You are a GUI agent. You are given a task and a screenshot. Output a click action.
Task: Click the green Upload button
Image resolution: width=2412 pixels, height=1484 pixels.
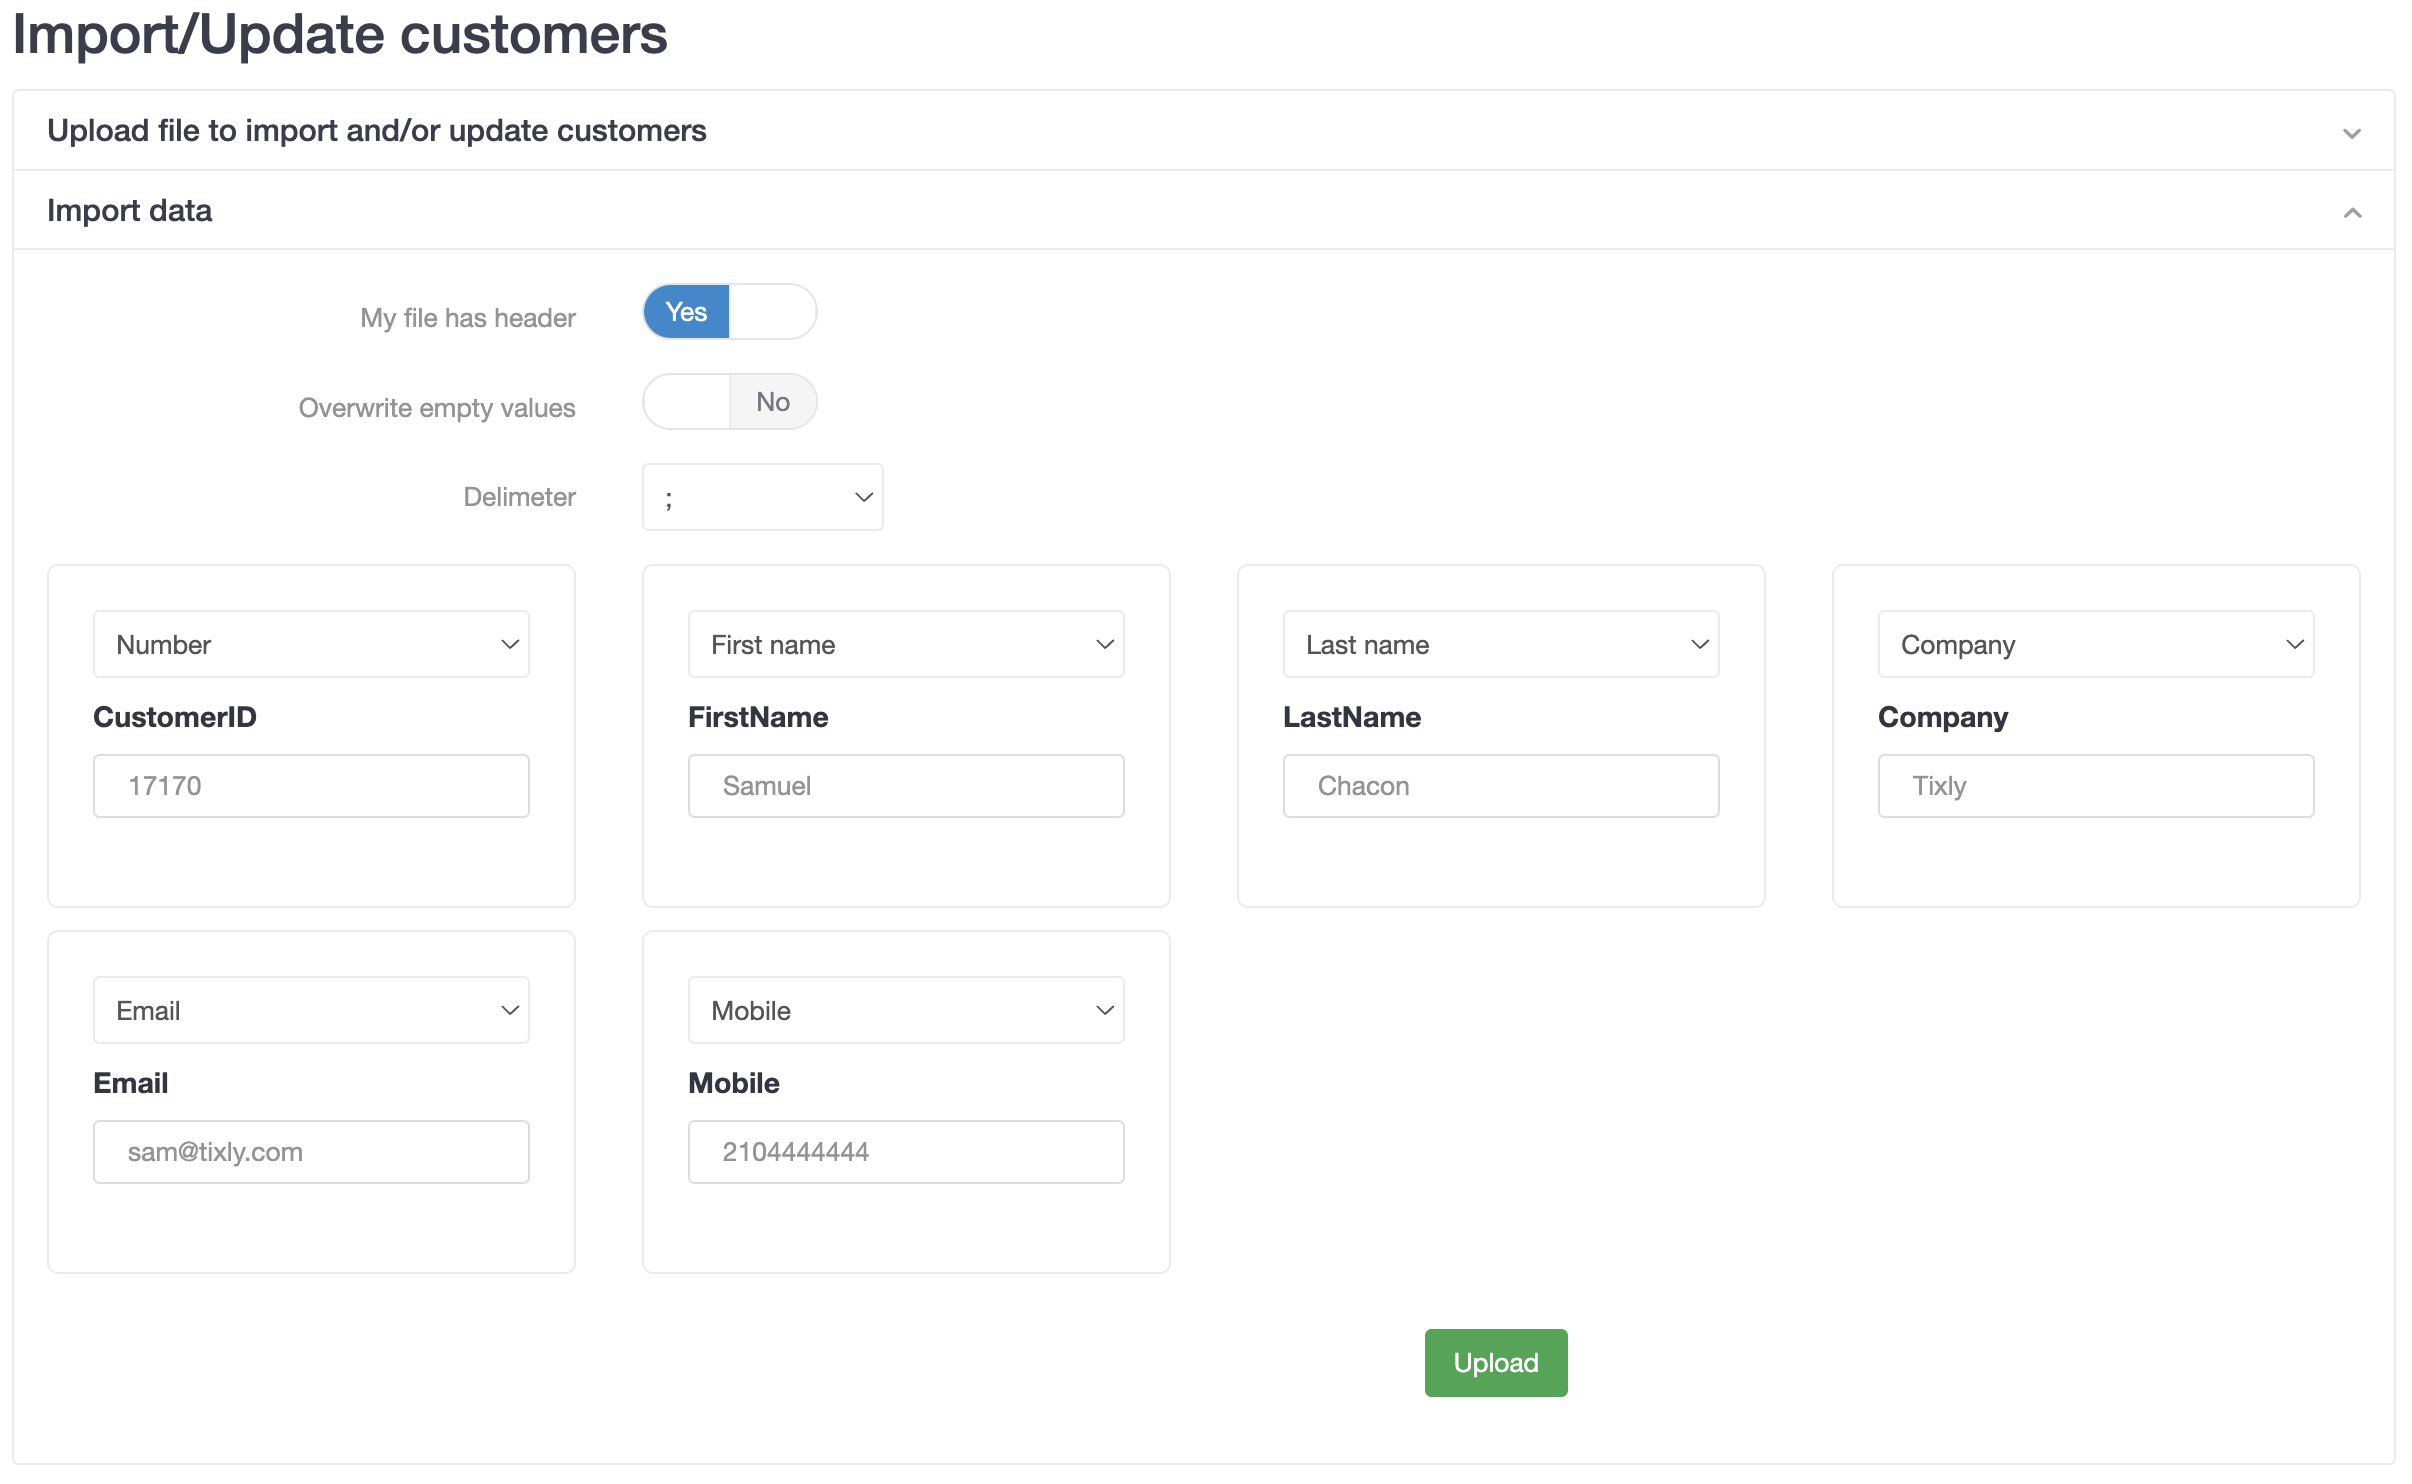[1495, 1363]
